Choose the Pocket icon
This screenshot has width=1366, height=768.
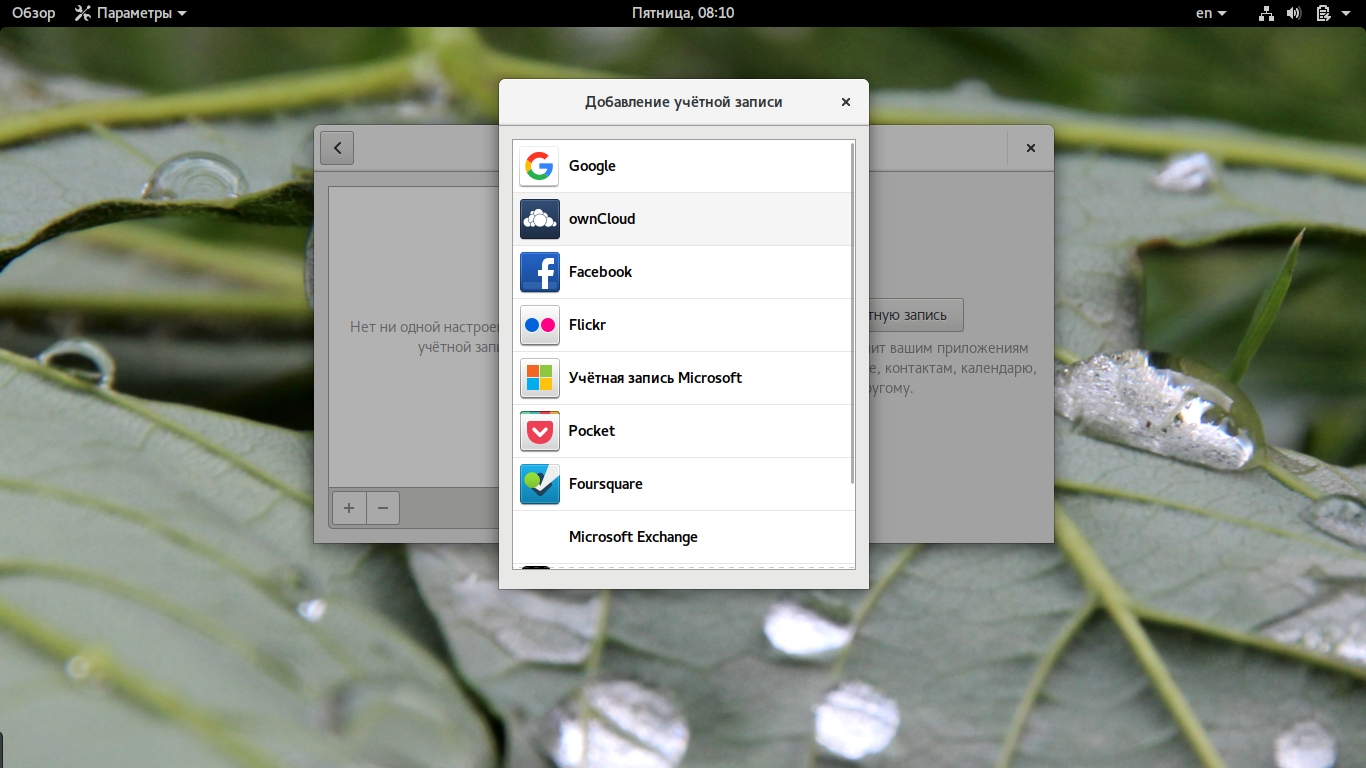(x=539, y=431)
